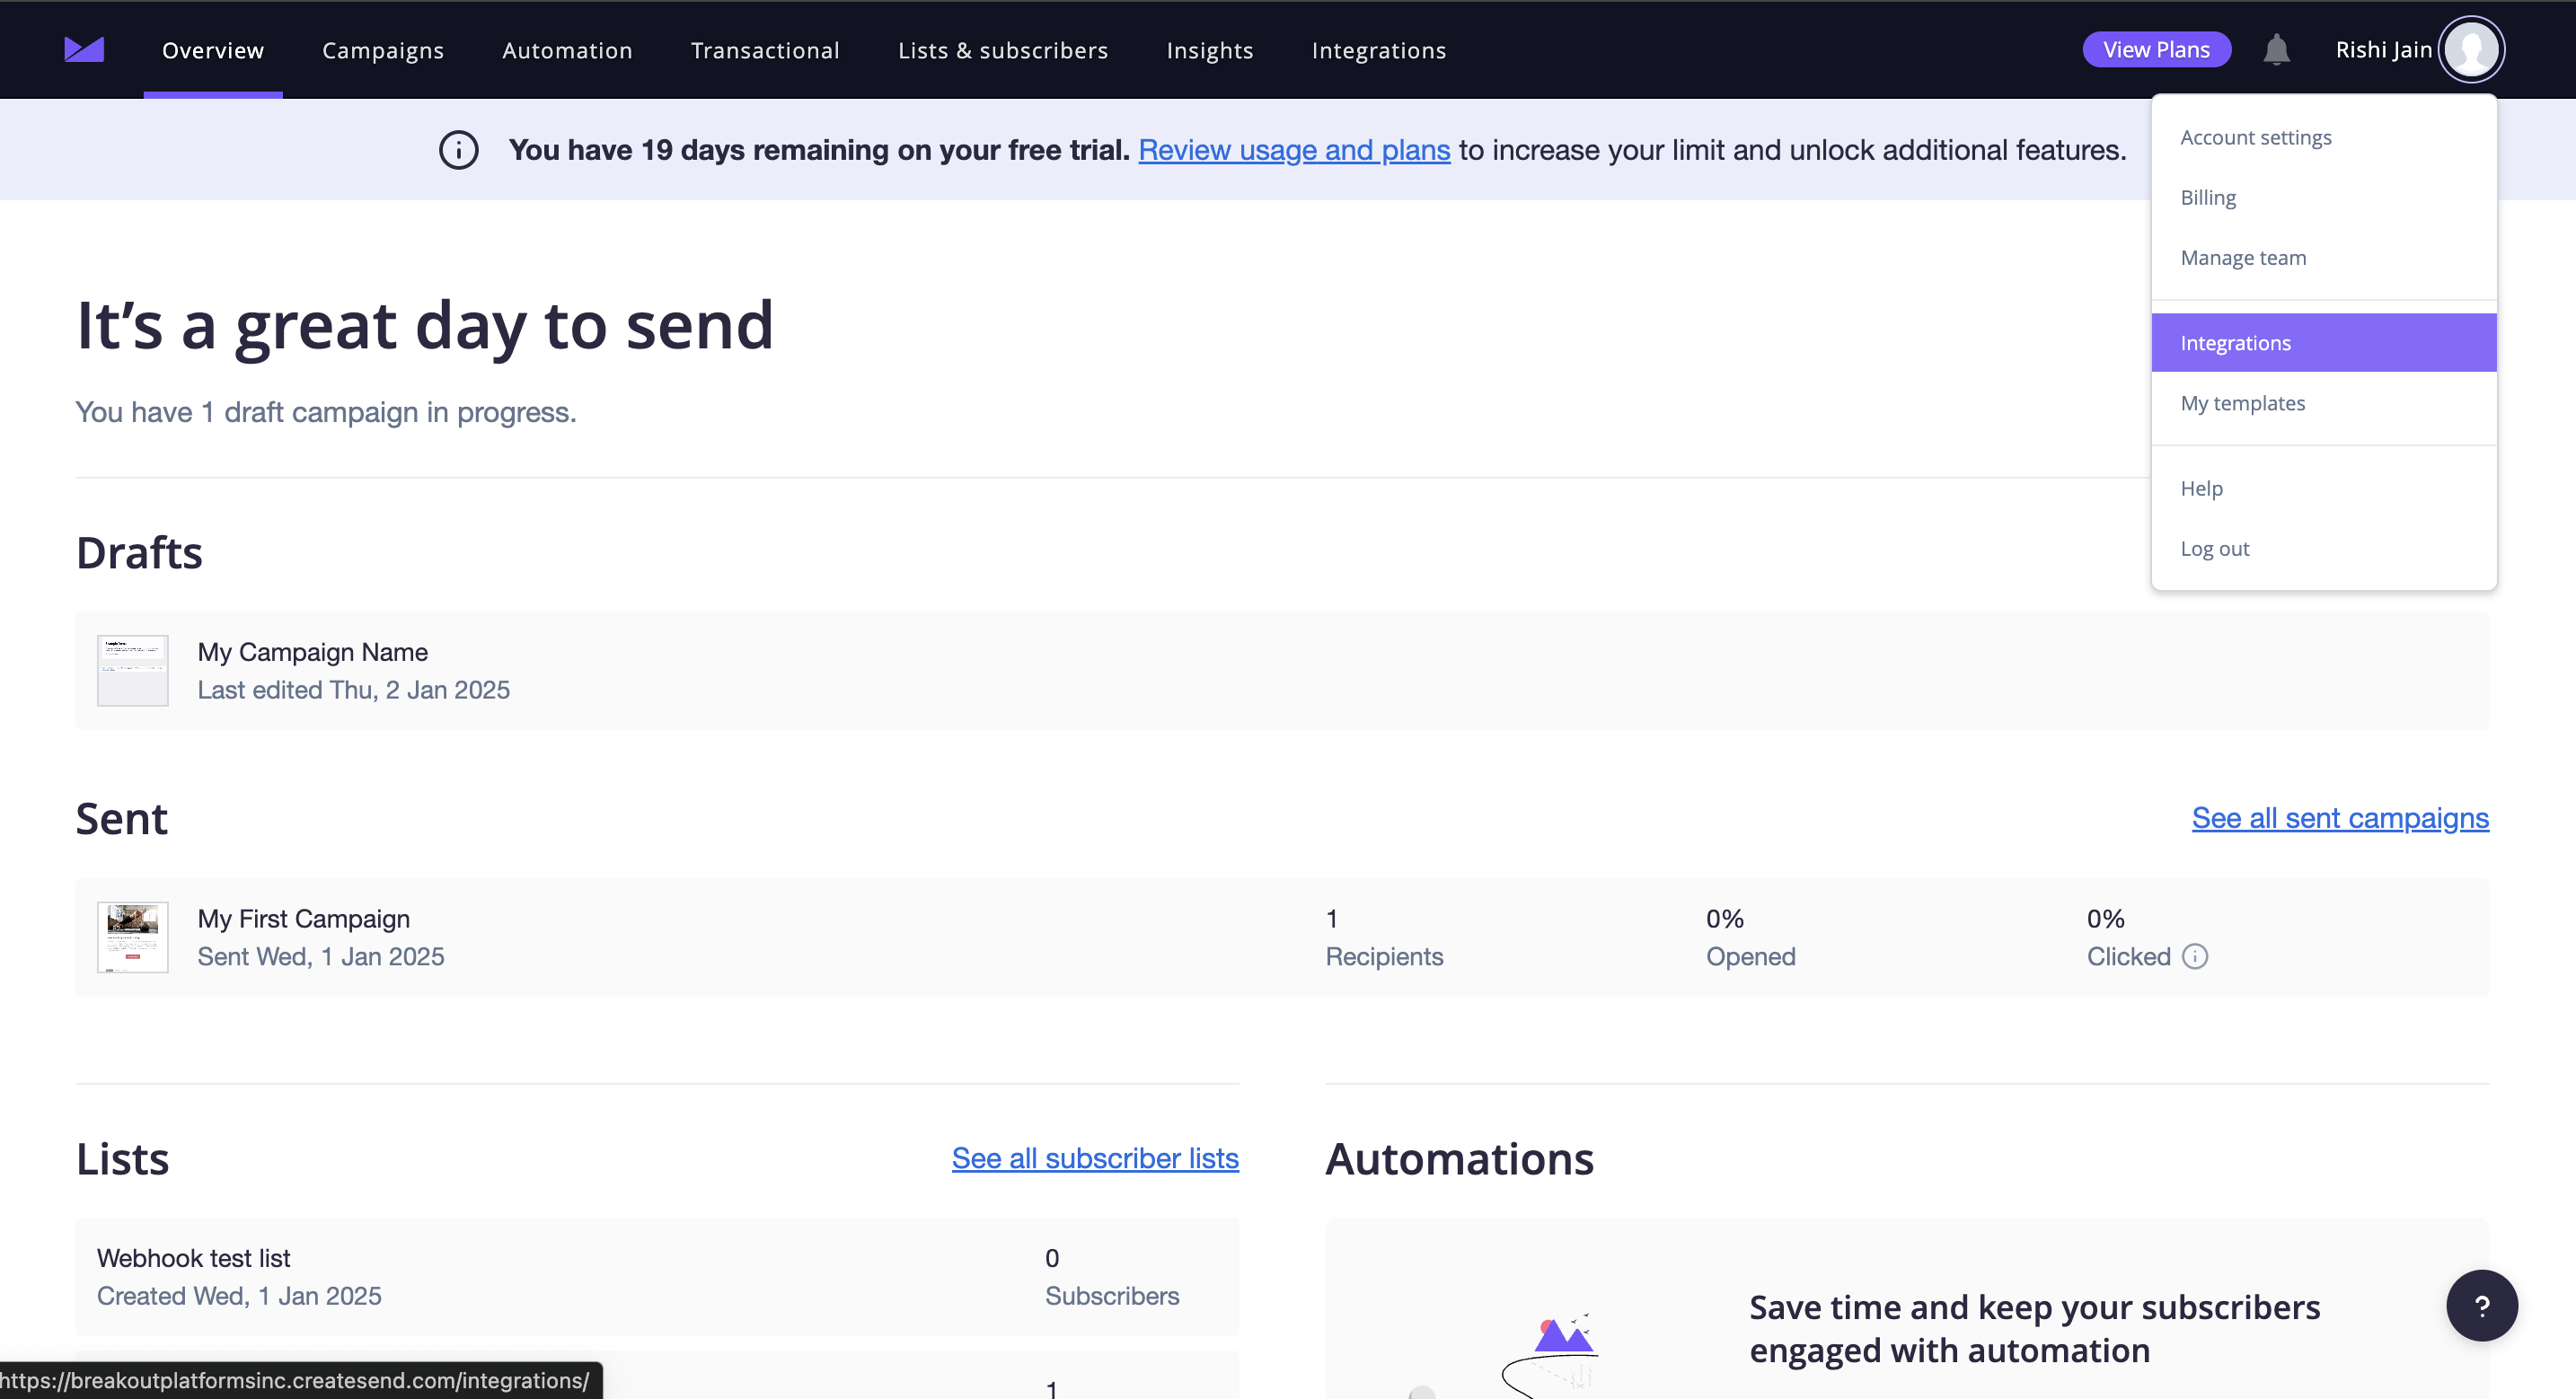
Task: Open the notifications bell
Action: click(x=2277, y=48)
